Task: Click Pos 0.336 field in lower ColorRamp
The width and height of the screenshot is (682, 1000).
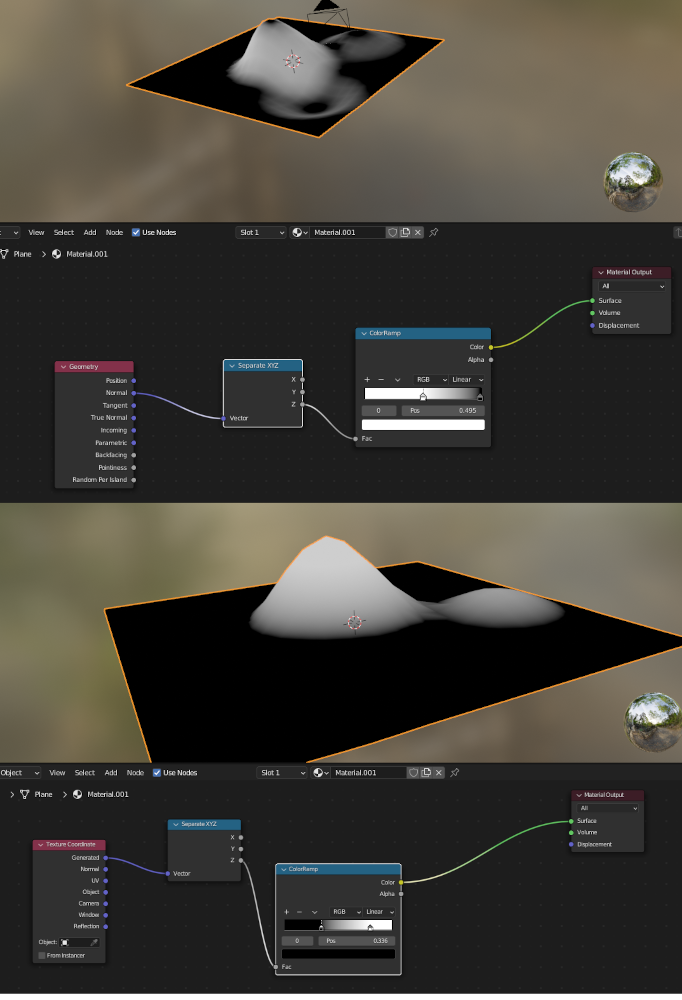Action: 357,941
